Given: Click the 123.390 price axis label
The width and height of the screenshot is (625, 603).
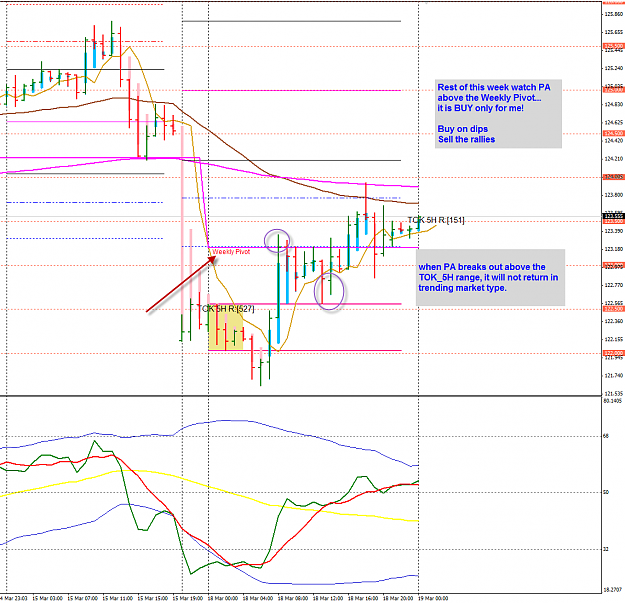Looking at the screenshot, I should (x=613, y=231).
